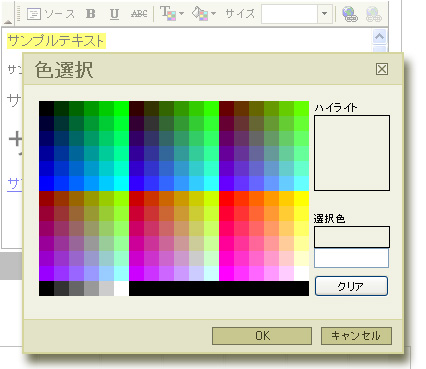The width and height of the screenshot is (426, 369).
Task: Open the text color picker icon
Action: coord(168,14)
